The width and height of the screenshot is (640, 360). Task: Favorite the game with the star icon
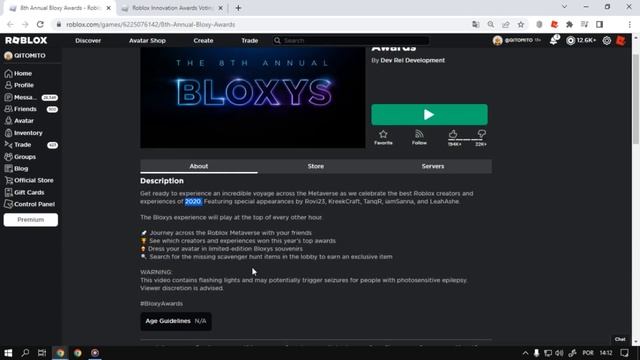pyautogui.click(x=383, y=137)
